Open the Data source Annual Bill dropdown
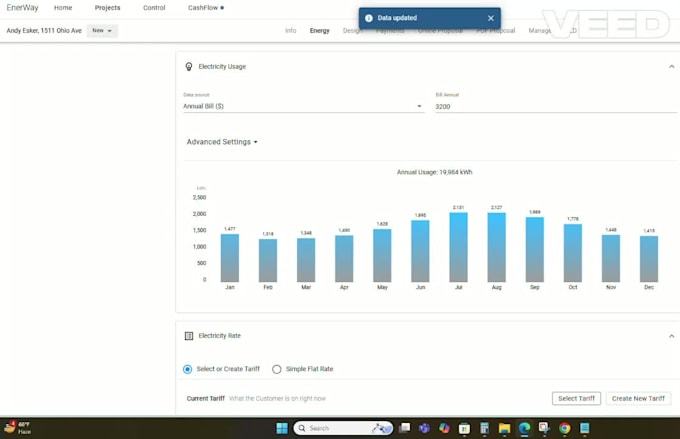This screenshot has width=680, height=439. pyautogui.click(x=303, y=106)
